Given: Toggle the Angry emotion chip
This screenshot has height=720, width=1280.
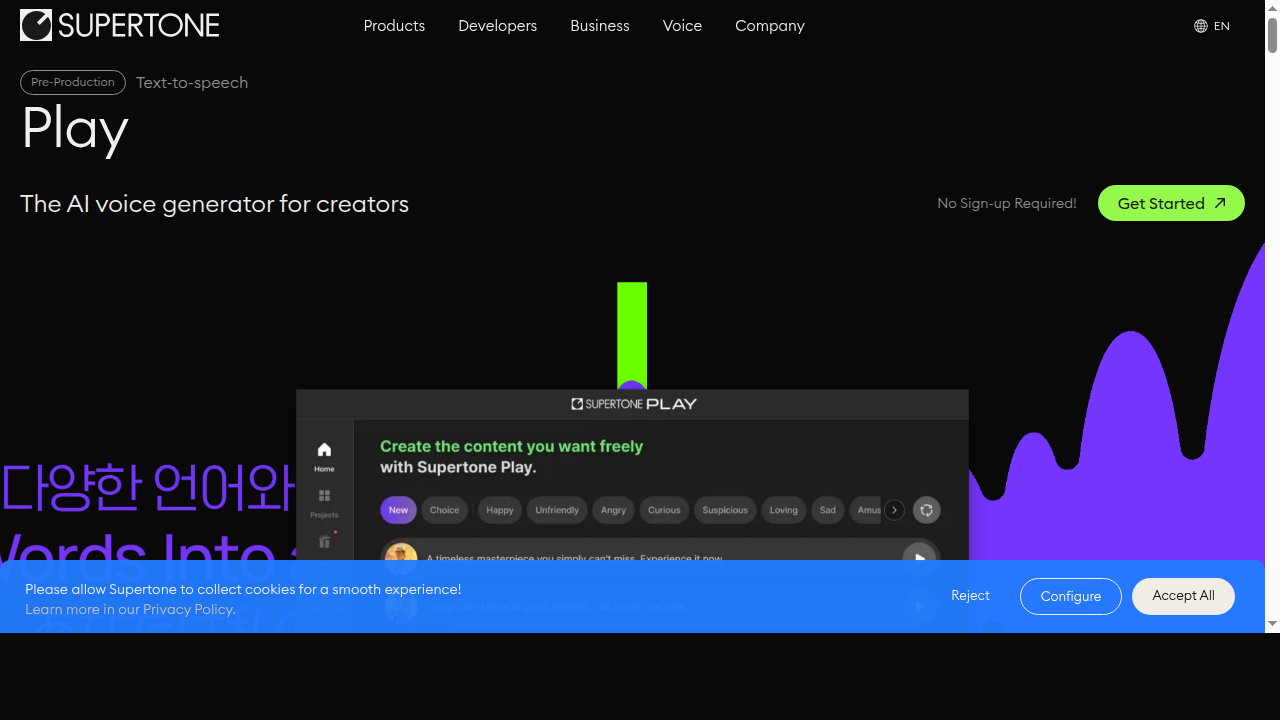Looking at the screenshot, I should point(613,510).
